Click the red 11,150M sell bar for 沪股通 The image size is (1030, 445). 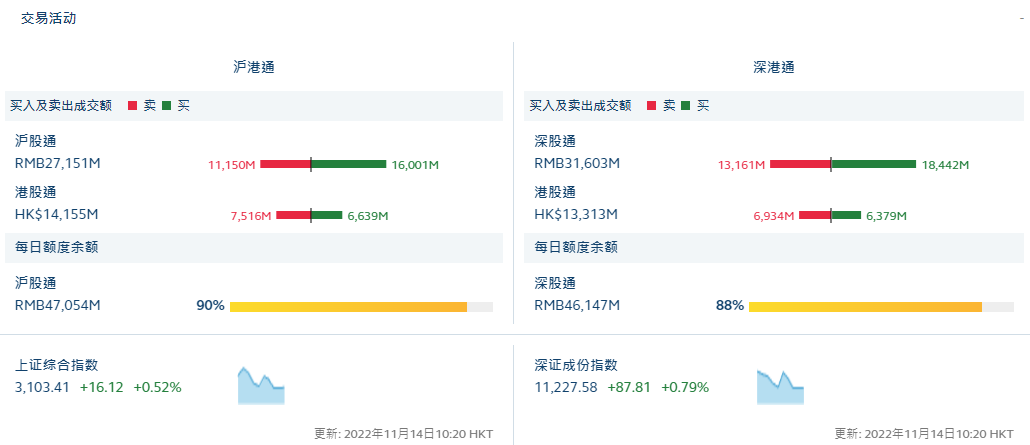pos(285,164)
